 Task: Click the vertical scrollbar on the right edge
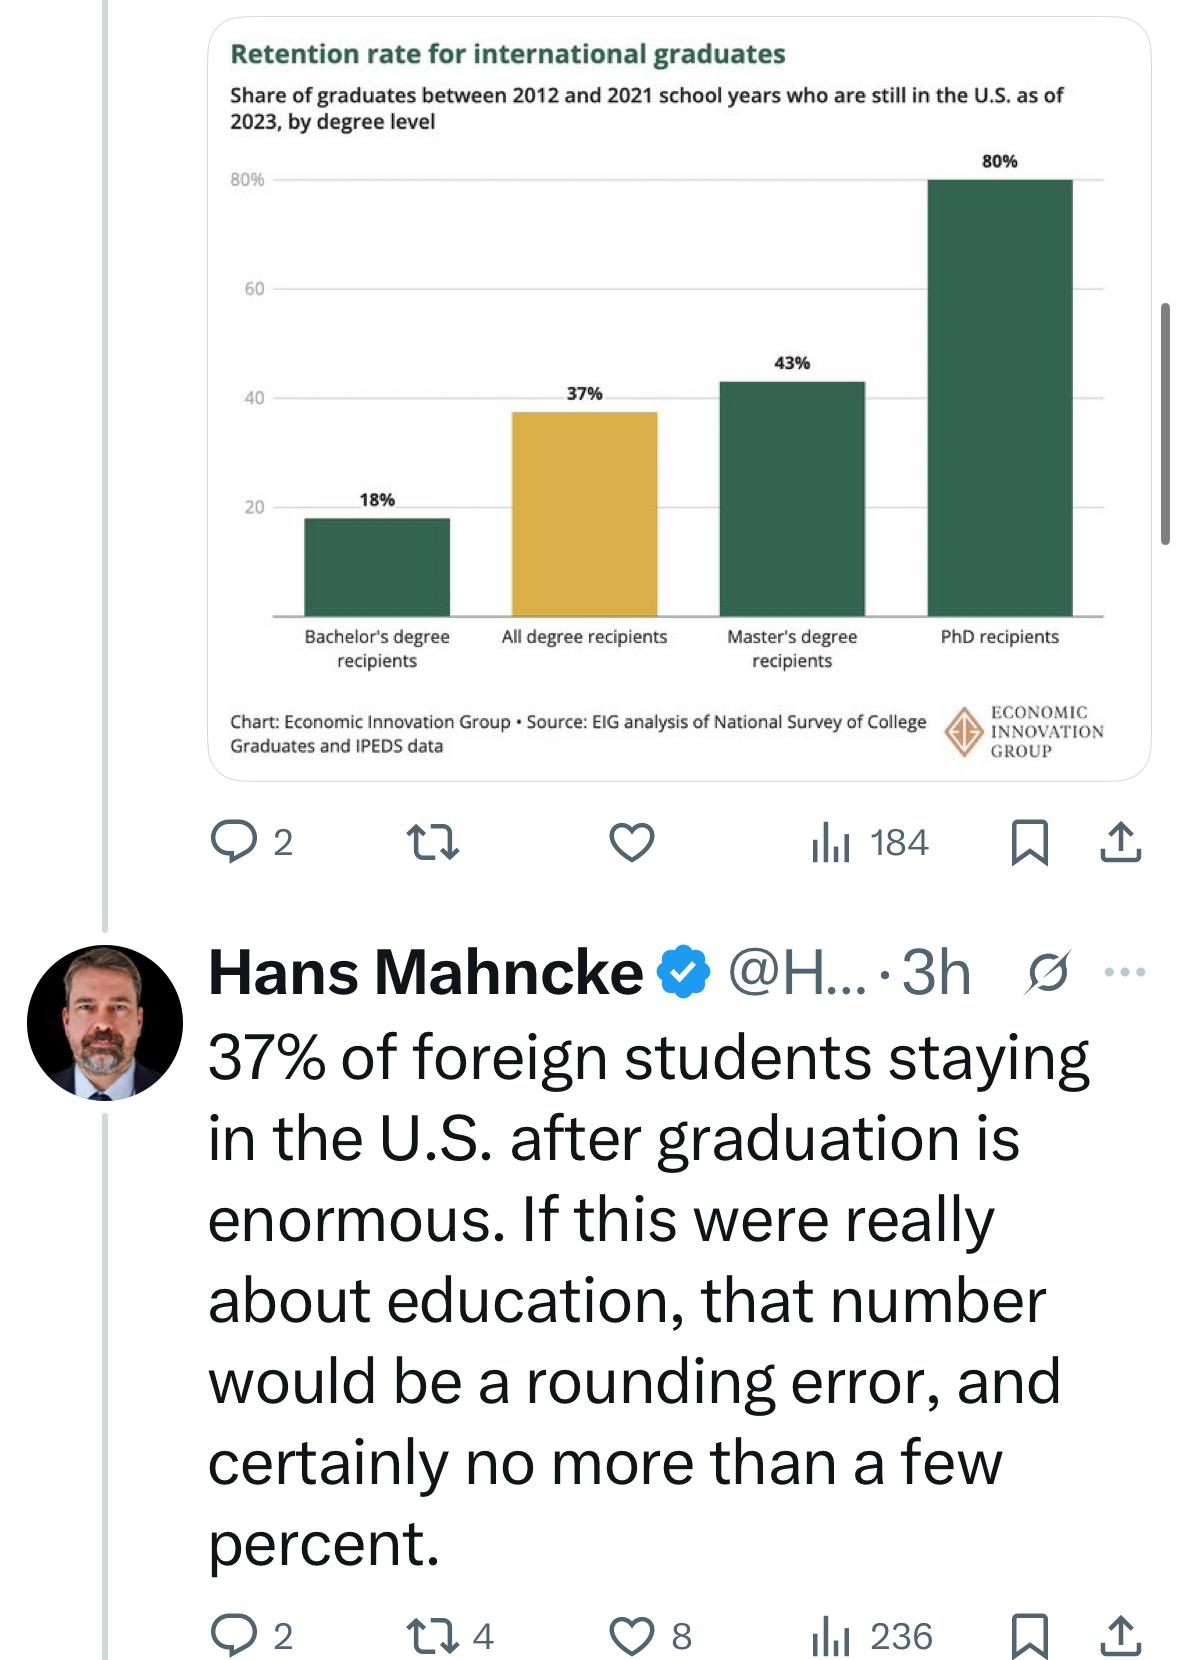click(1165, 424)
